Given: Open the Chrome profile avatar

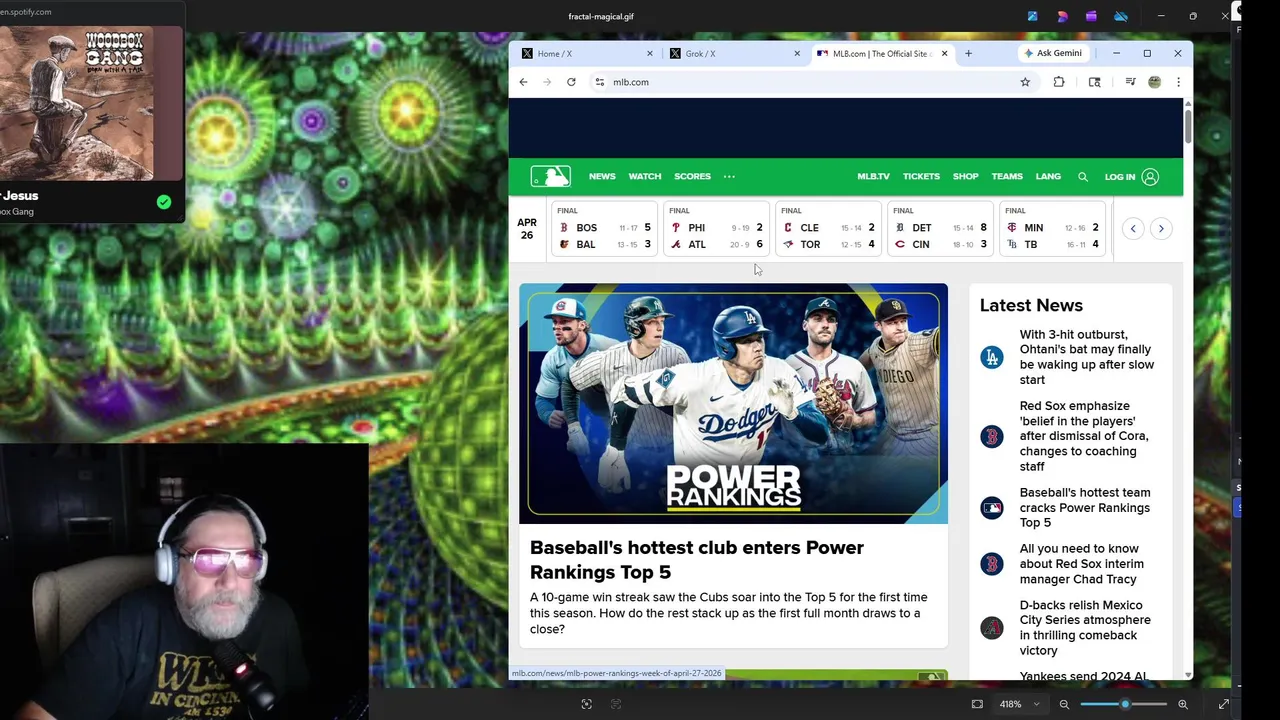Looking at the screenshot, I should click(1154, 82).
